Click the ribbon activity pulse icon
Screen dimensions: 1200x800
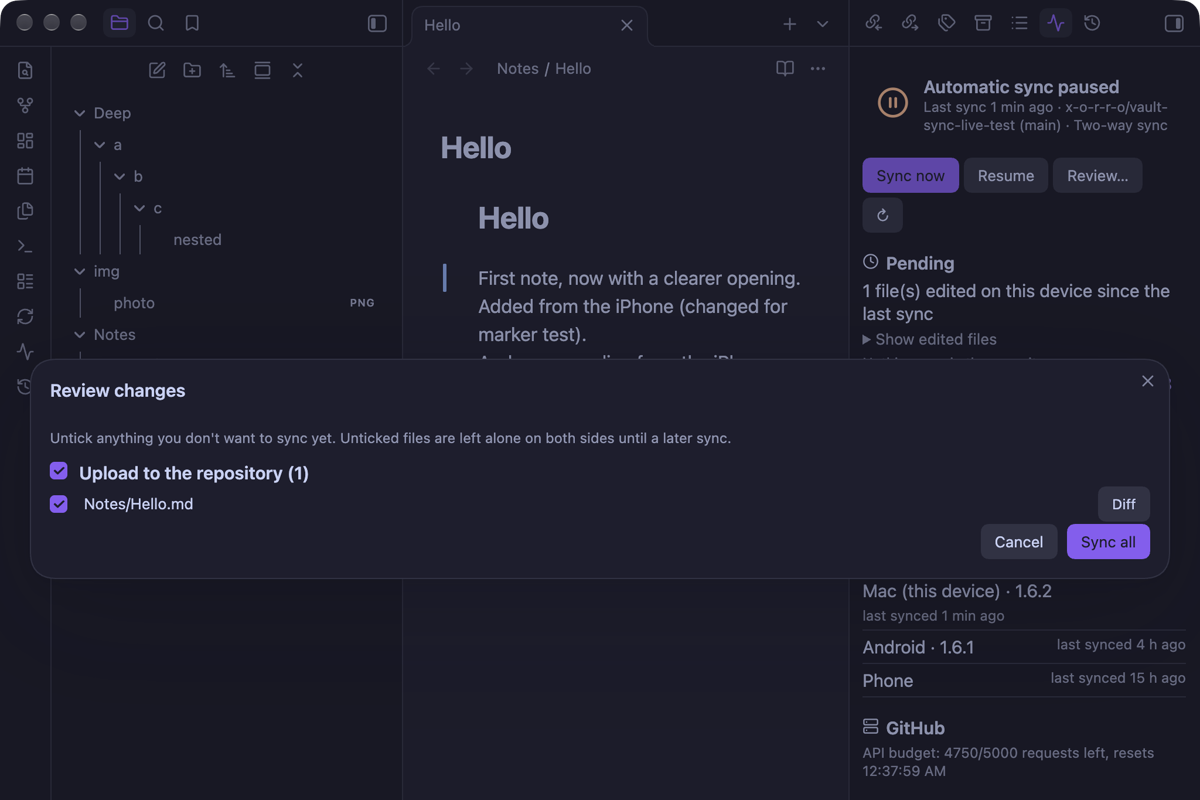coord(25,351)
